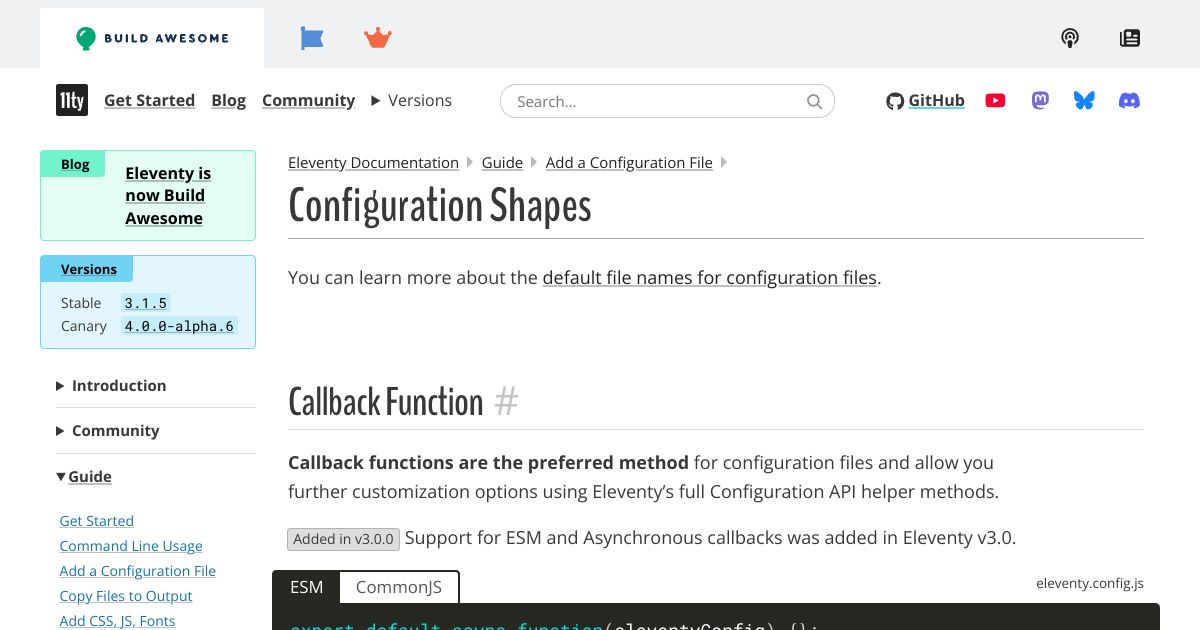Join Discord using the Discord icon
Image resolution: width=1200 pixels, height=630 pixels.
[1129, 100]
